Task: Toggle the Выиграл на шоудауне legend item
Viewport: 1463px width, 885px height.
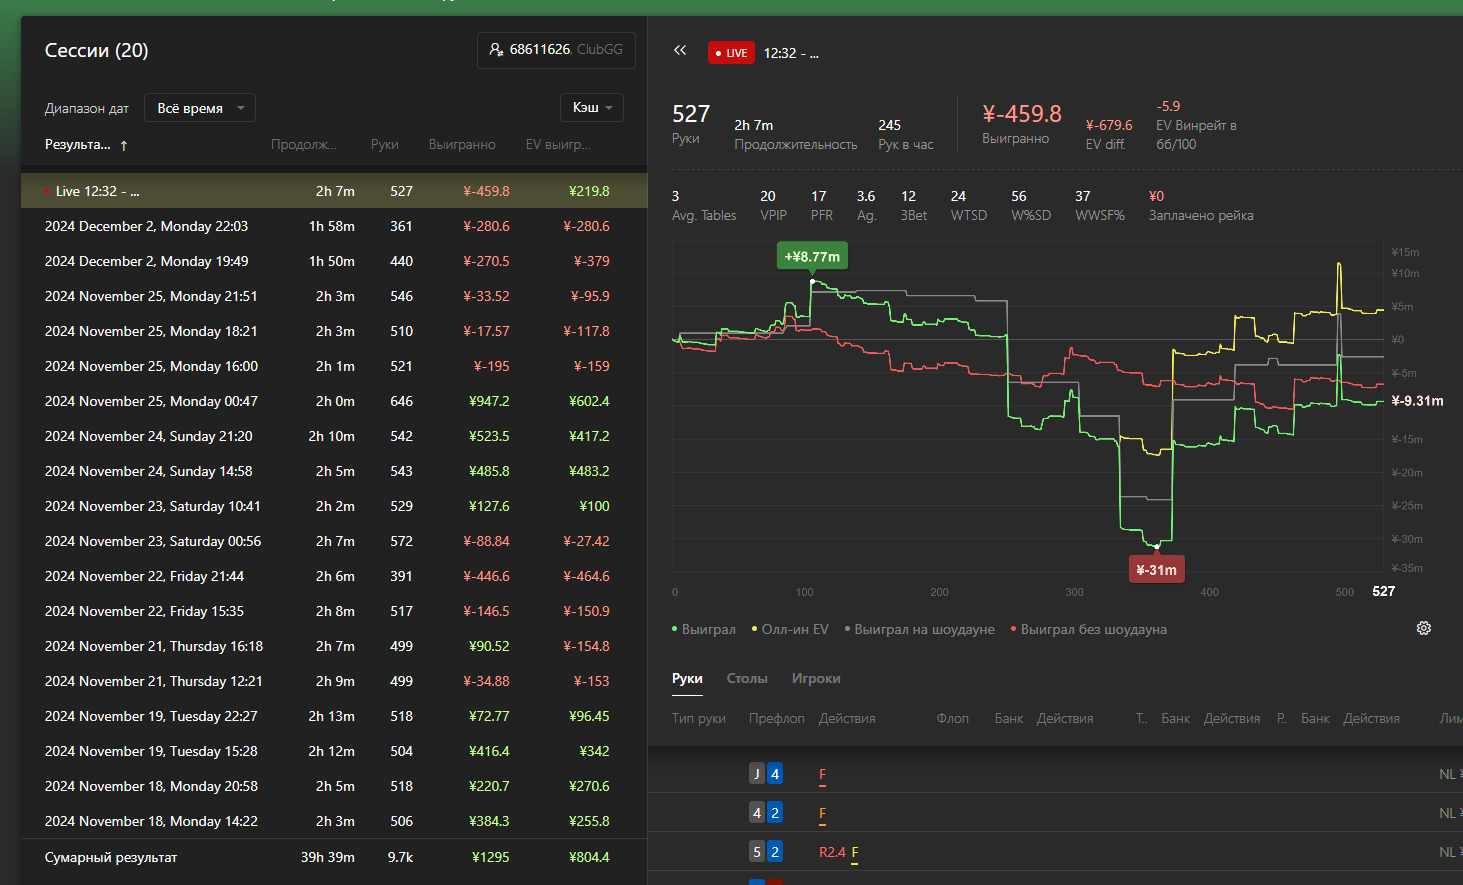Action: [x=920, y=629]
